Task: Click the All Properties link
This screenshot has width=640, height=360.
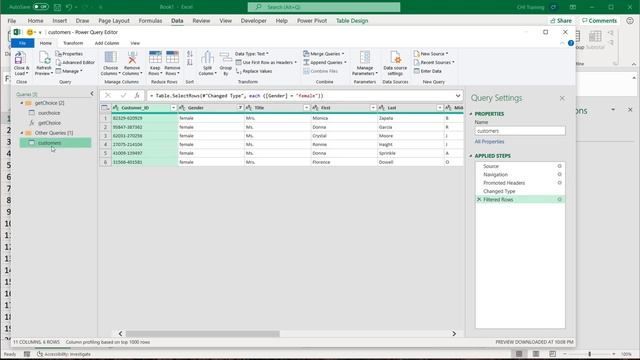Action: (489, 142)
